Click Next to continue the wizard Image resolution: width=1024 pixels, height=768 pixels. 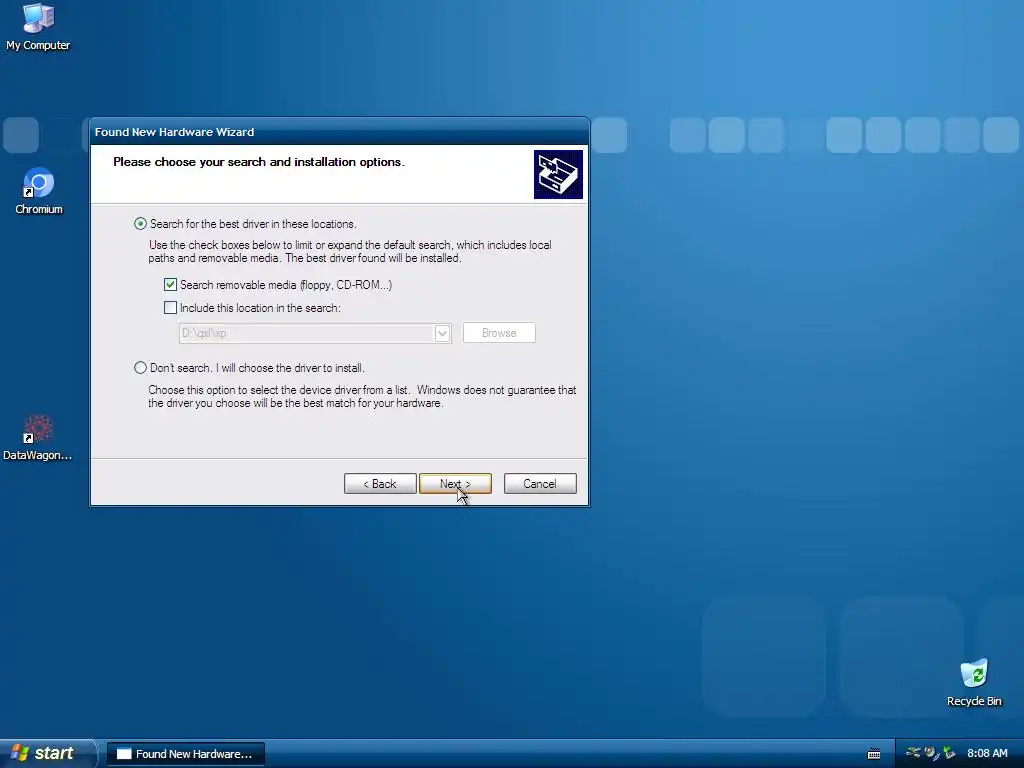pyautogui.click(x=455, y=484)
